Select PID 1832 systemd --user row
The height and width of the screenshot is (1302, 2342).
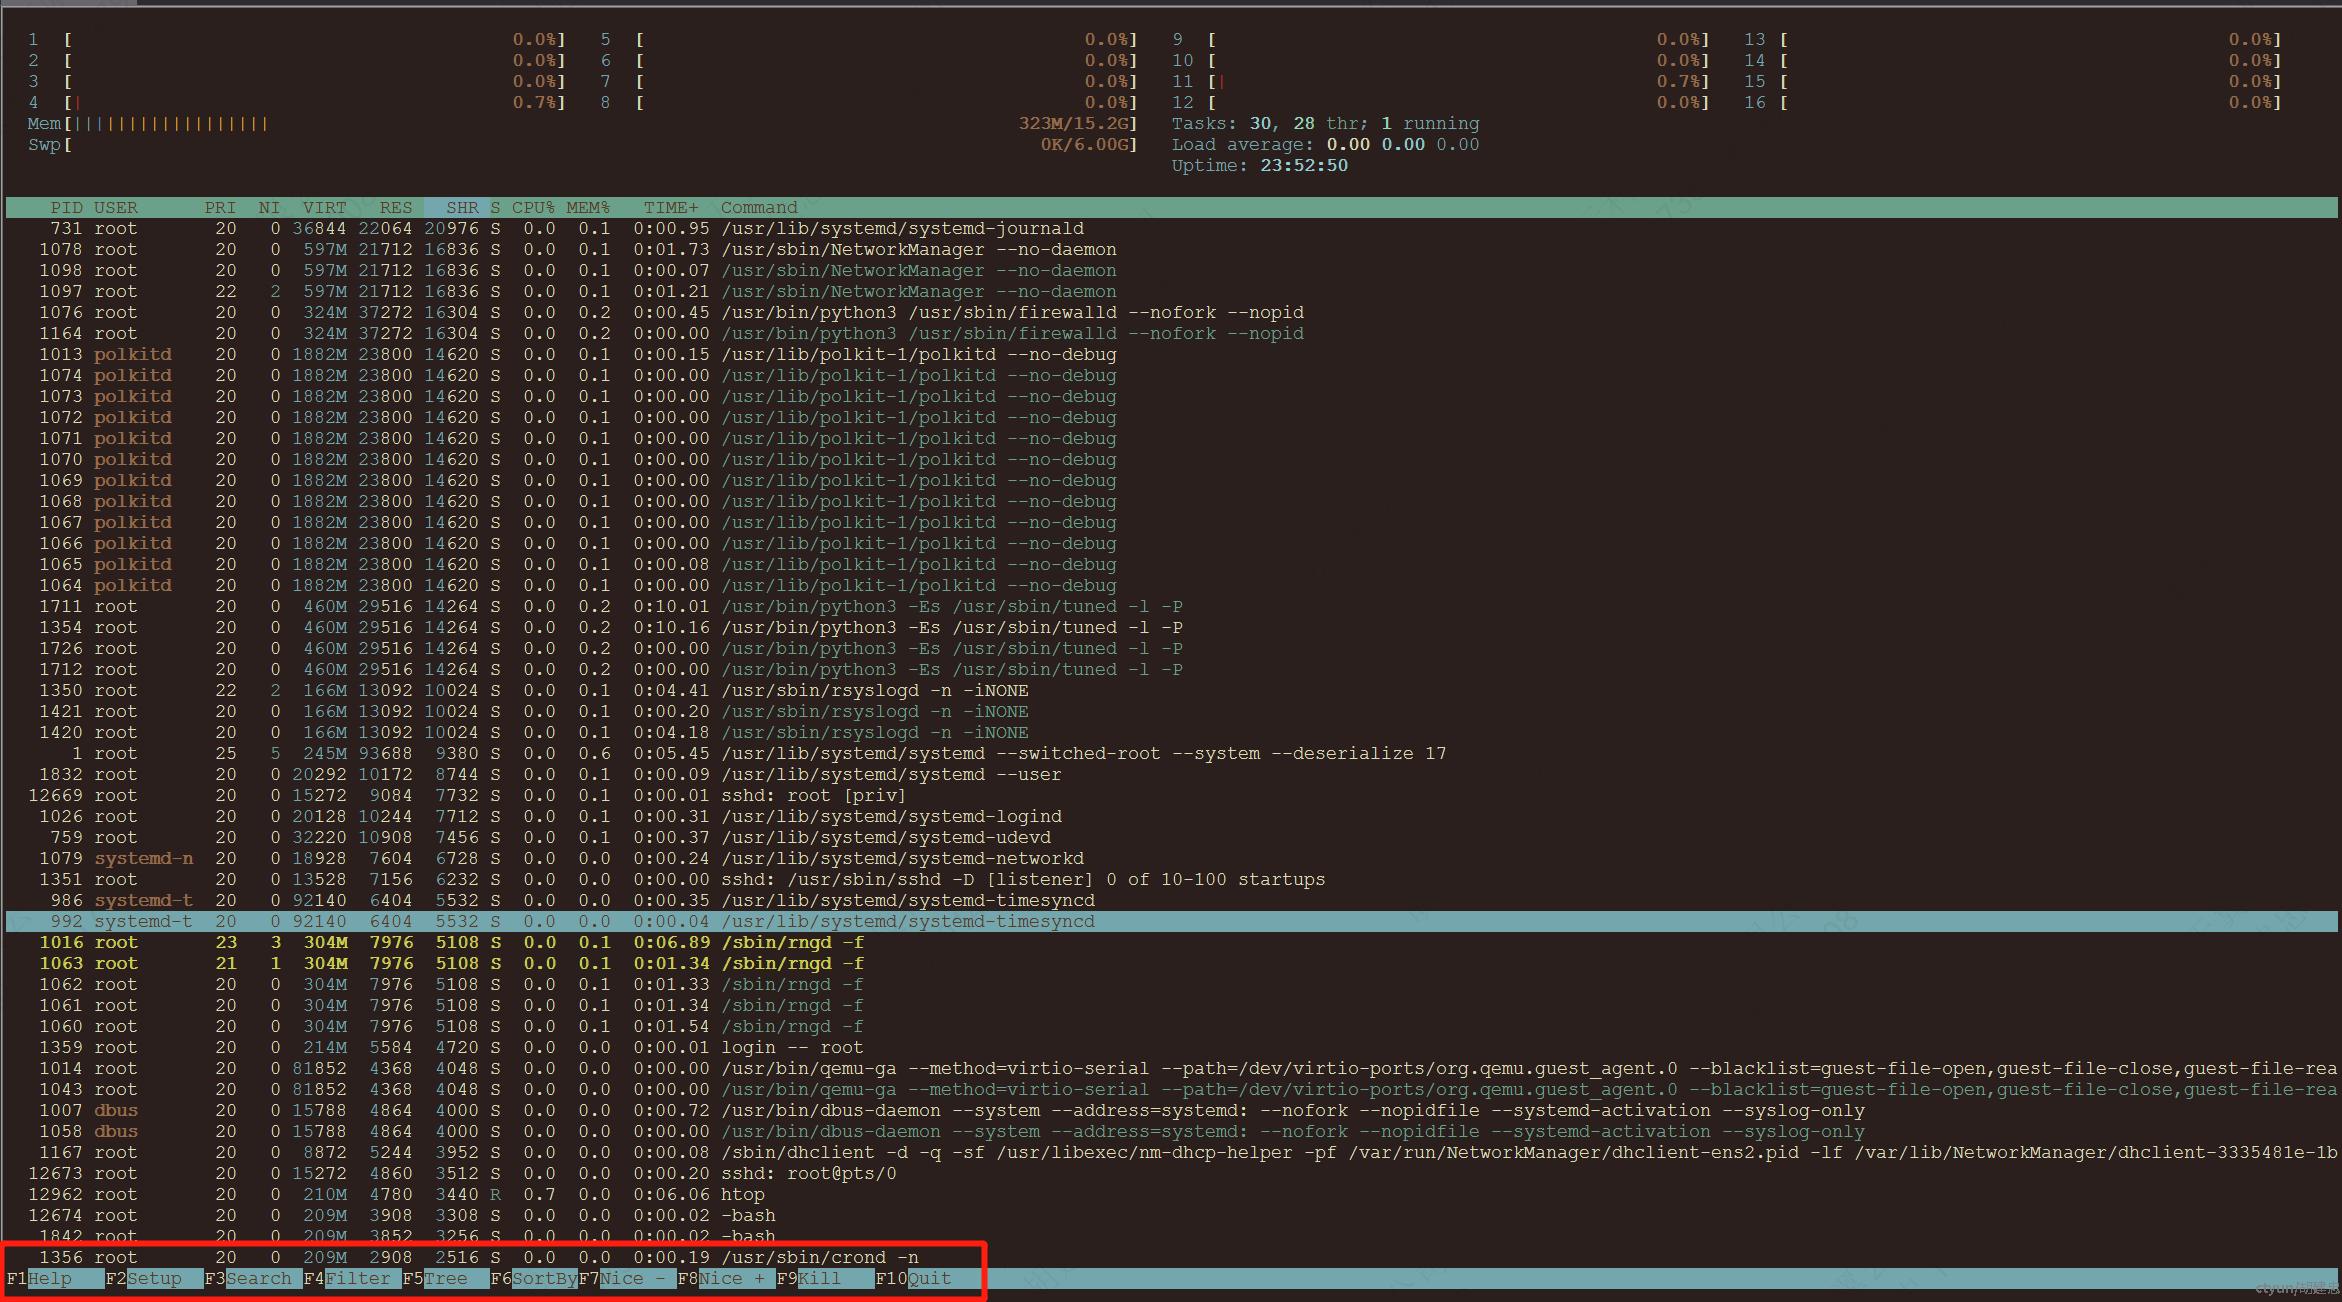(1171, 775)
